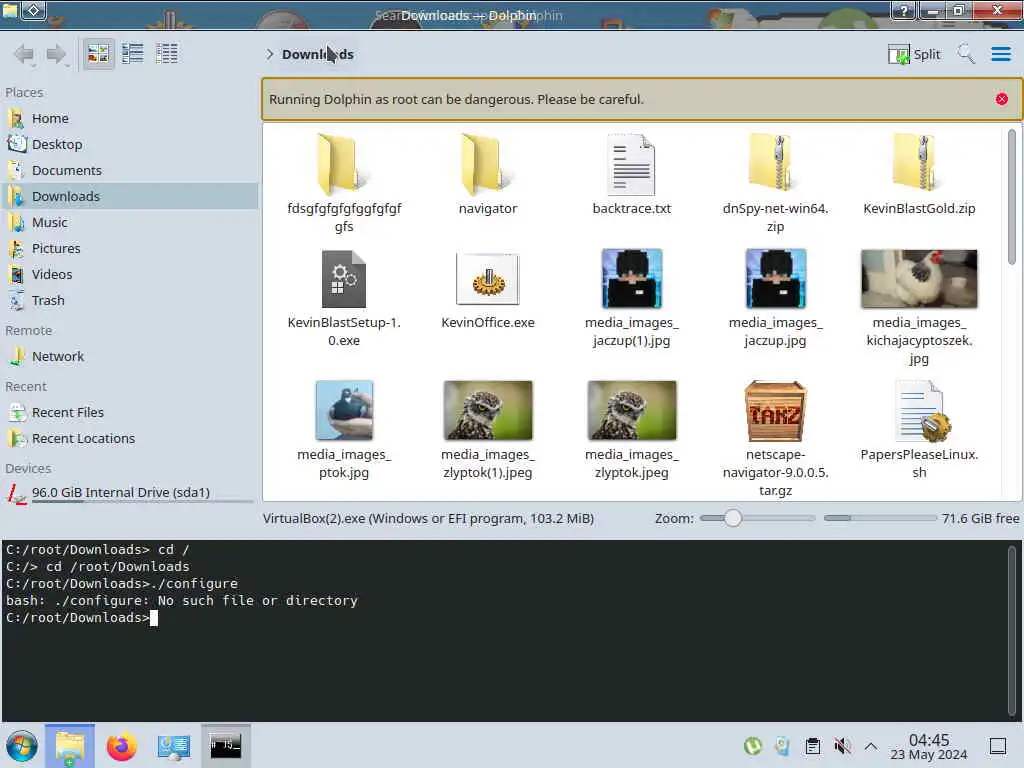Open the window menu icon in titlebar
This screenshot has height=768, width=1024.
(10, 10)
